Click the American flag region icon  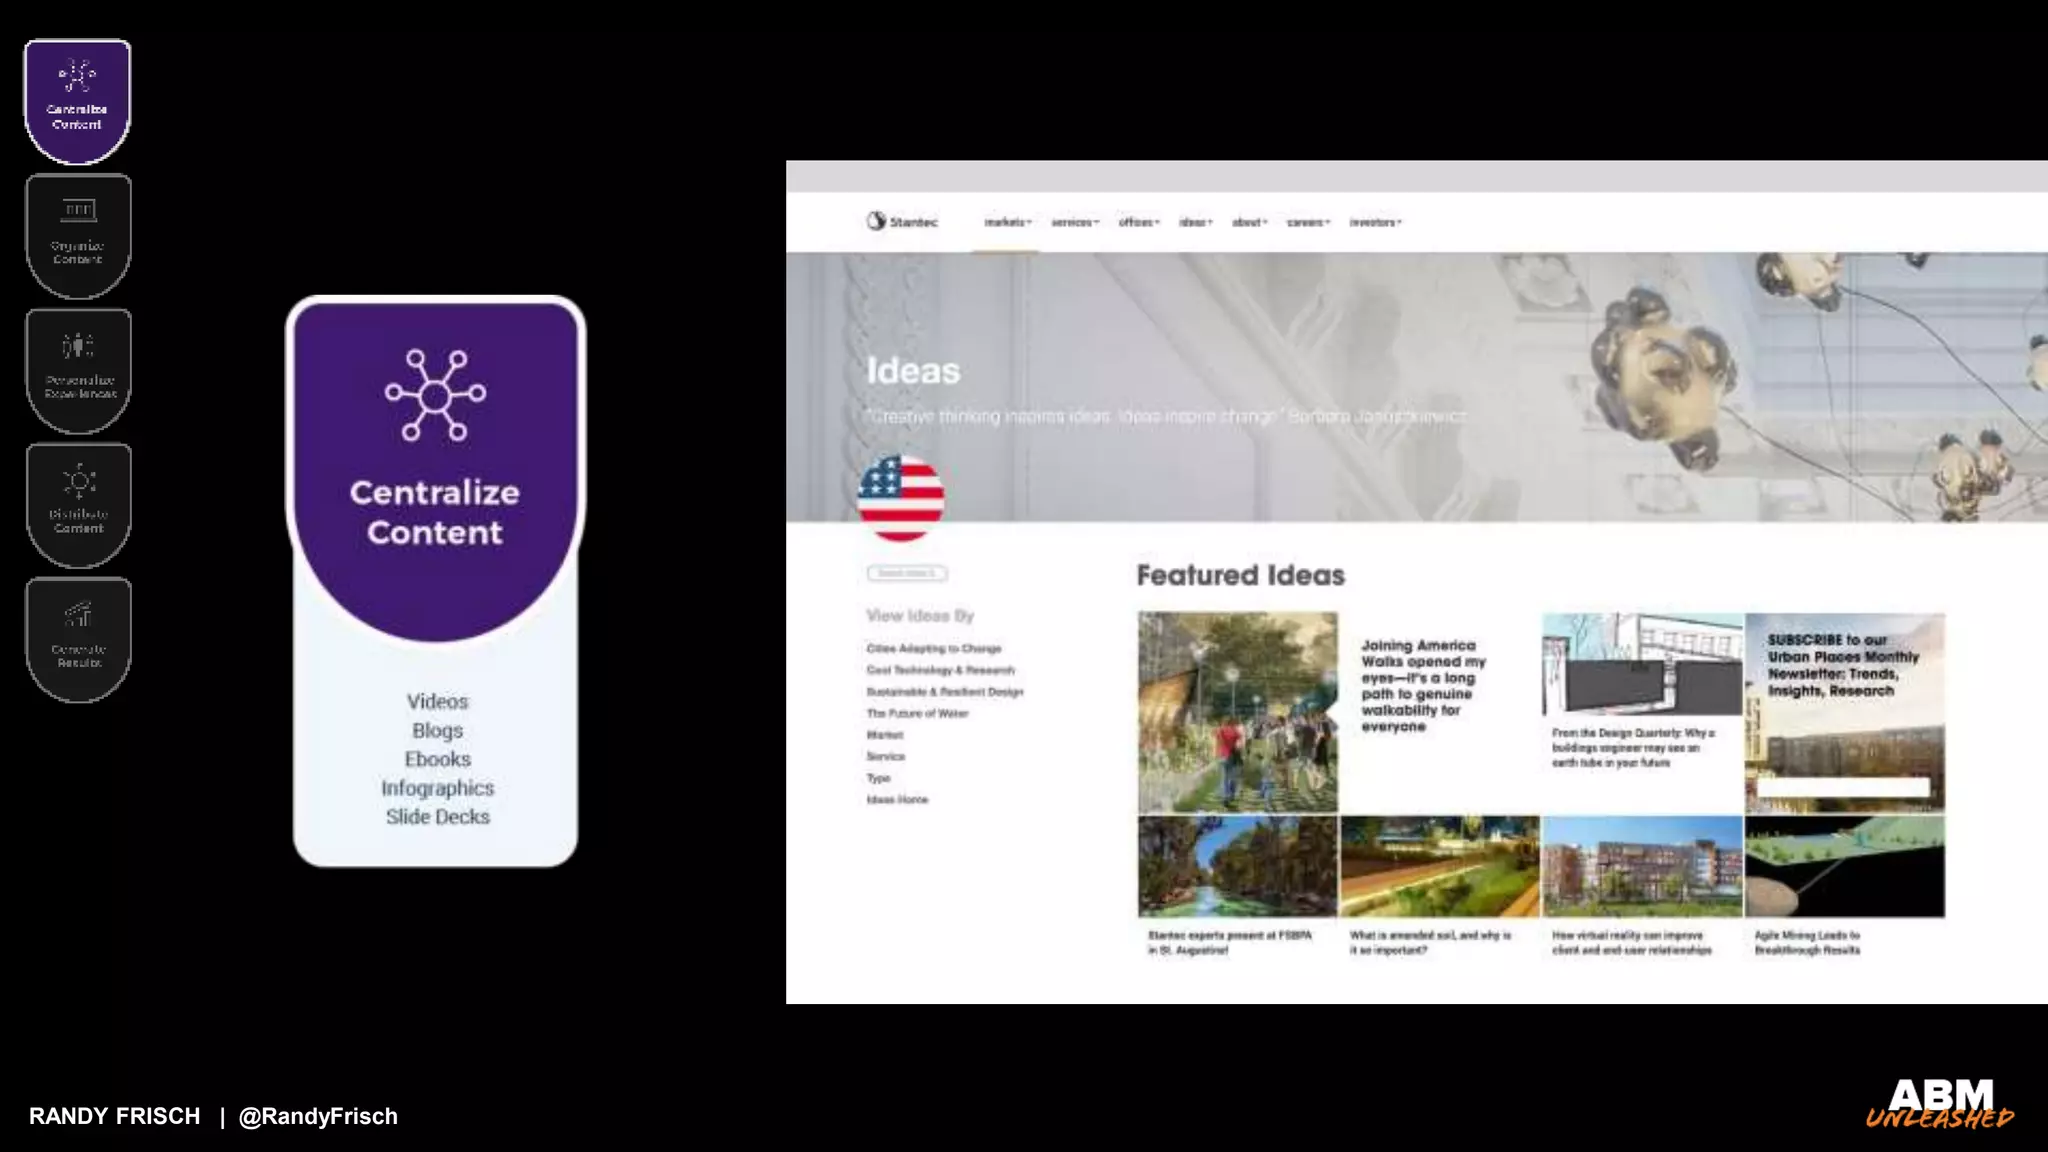[x=900, y=498]
